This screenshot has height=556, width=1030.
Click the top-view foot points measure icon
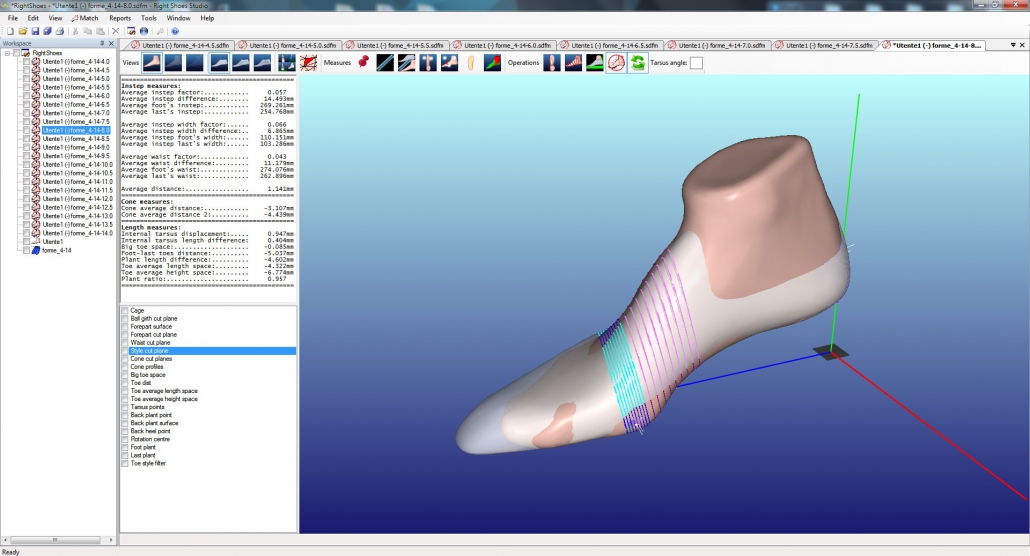[x=428, y=62]
